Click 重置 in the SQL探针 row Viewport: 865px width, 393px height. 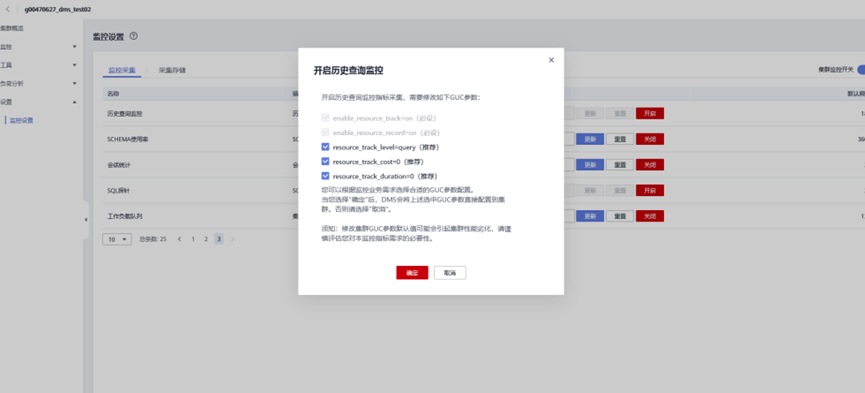[x=620, y=190]
